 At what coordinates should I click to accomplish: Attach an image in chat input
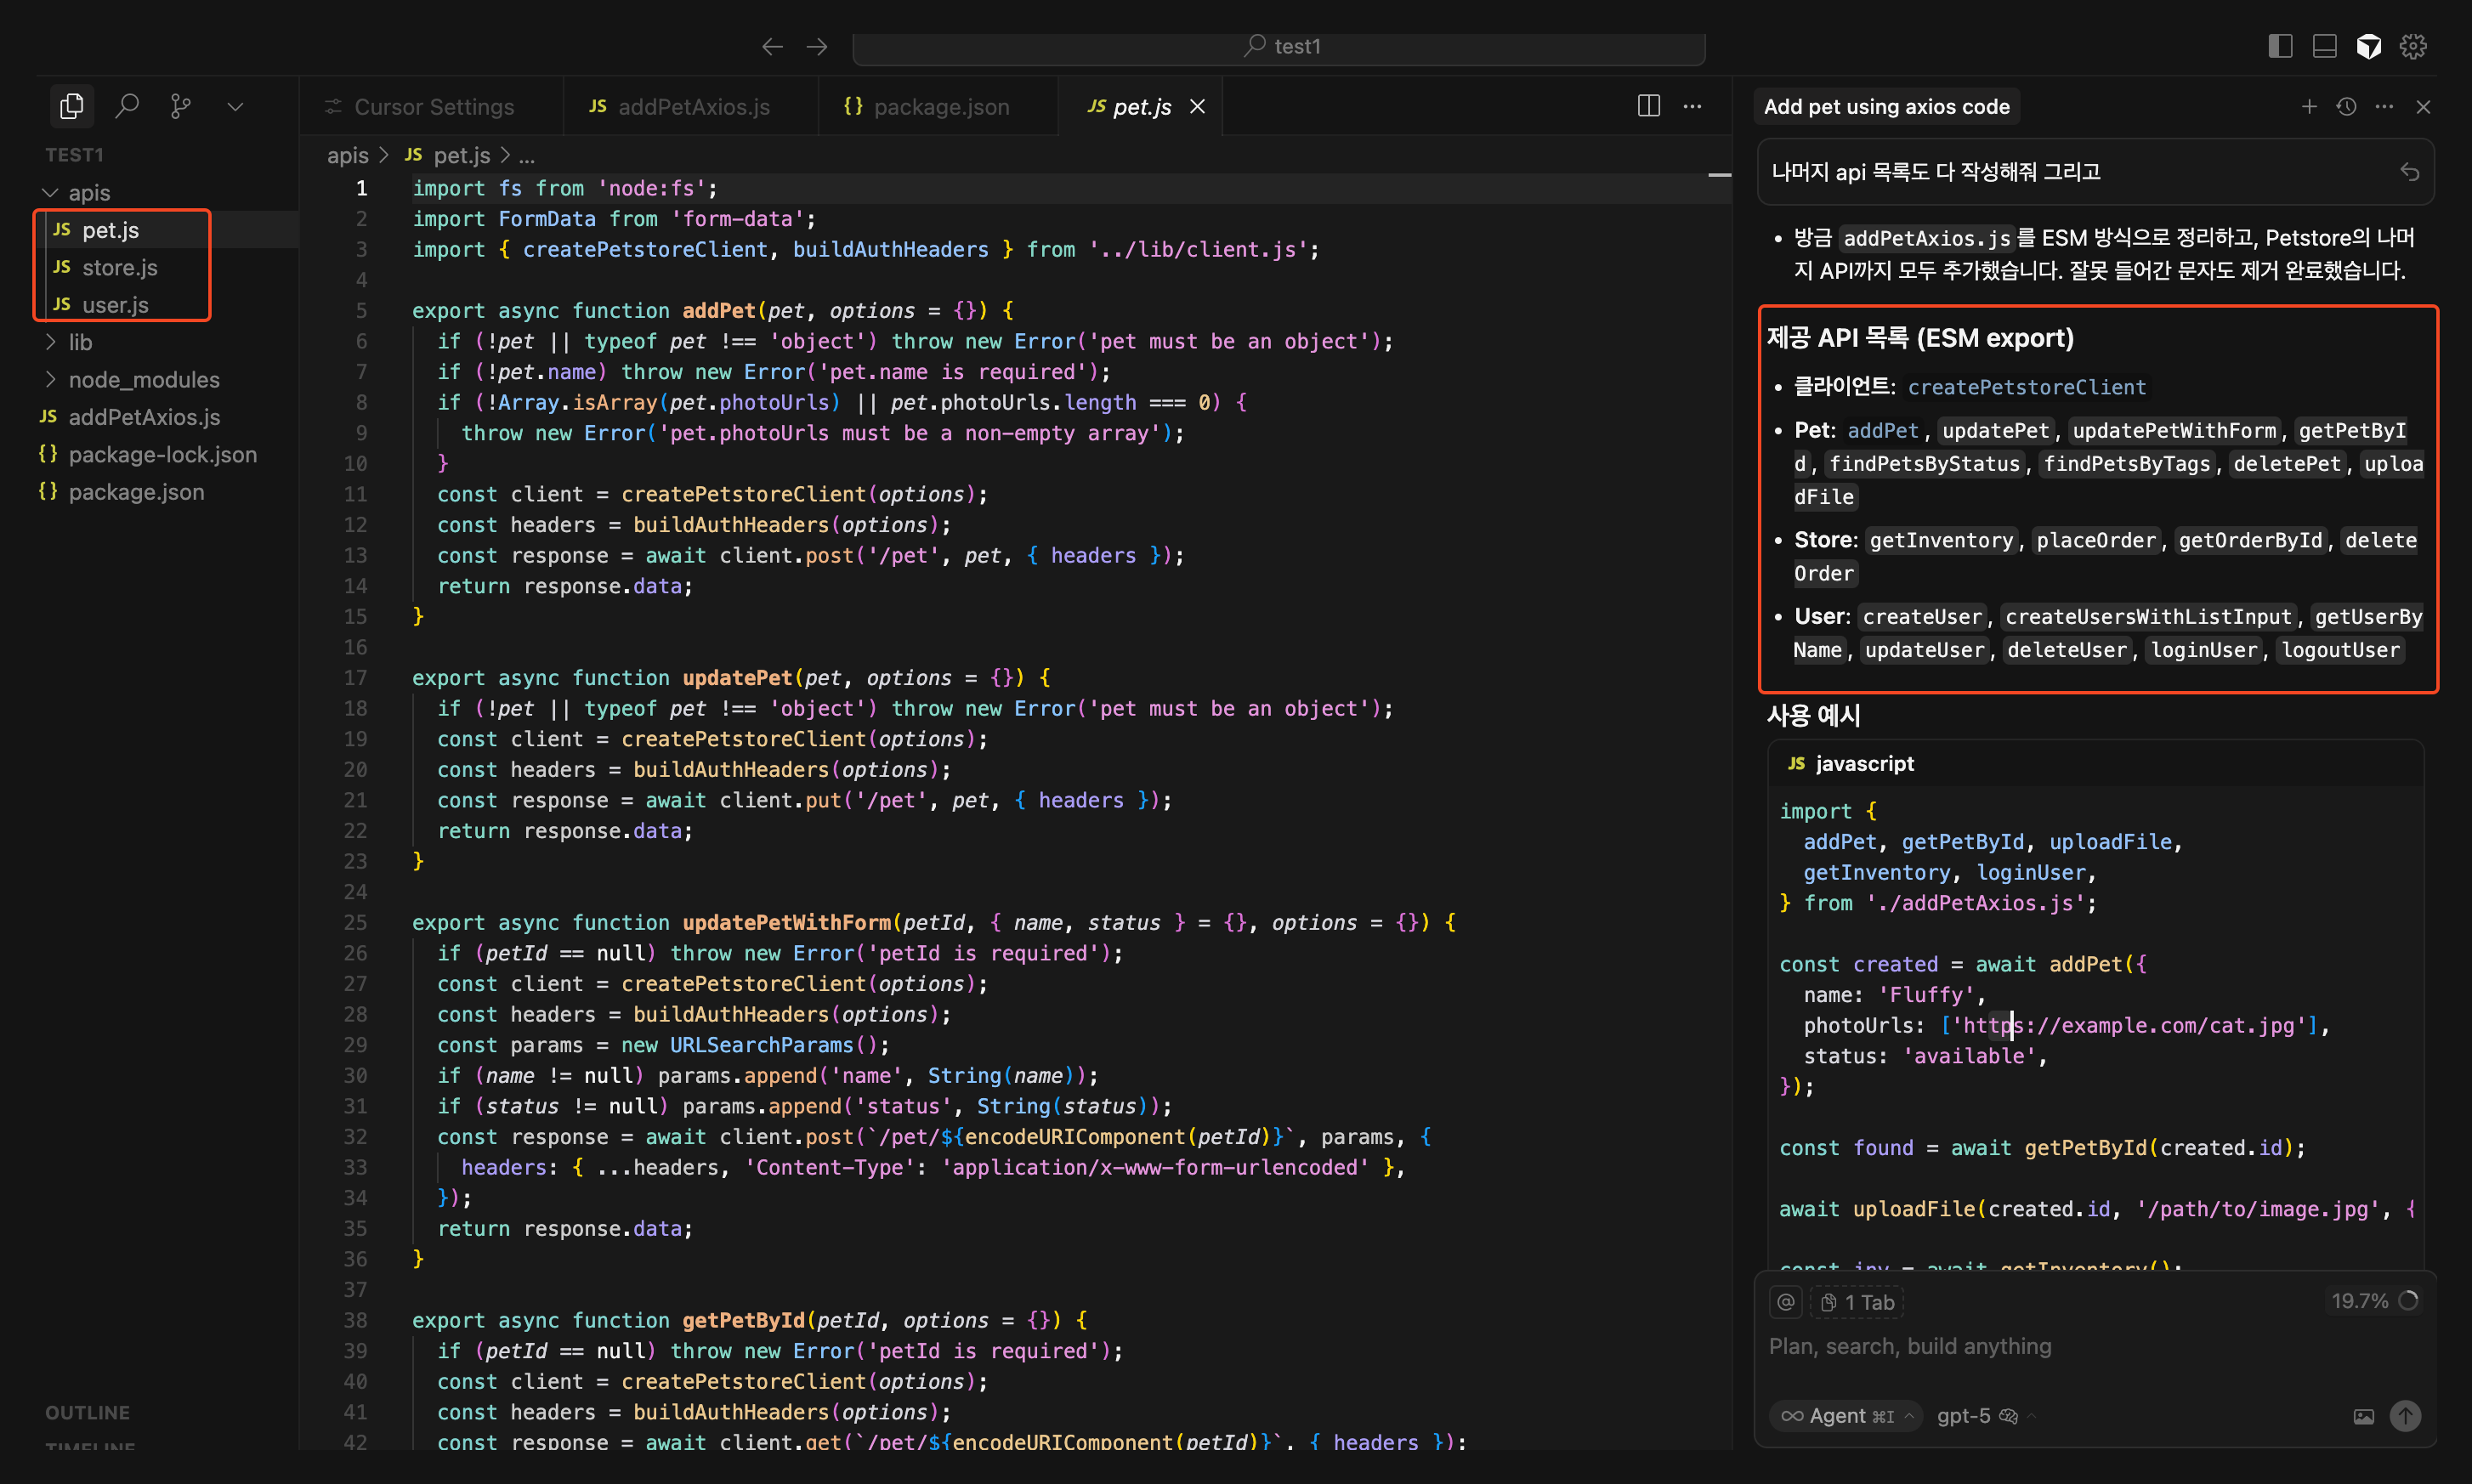point(2363,1416)
